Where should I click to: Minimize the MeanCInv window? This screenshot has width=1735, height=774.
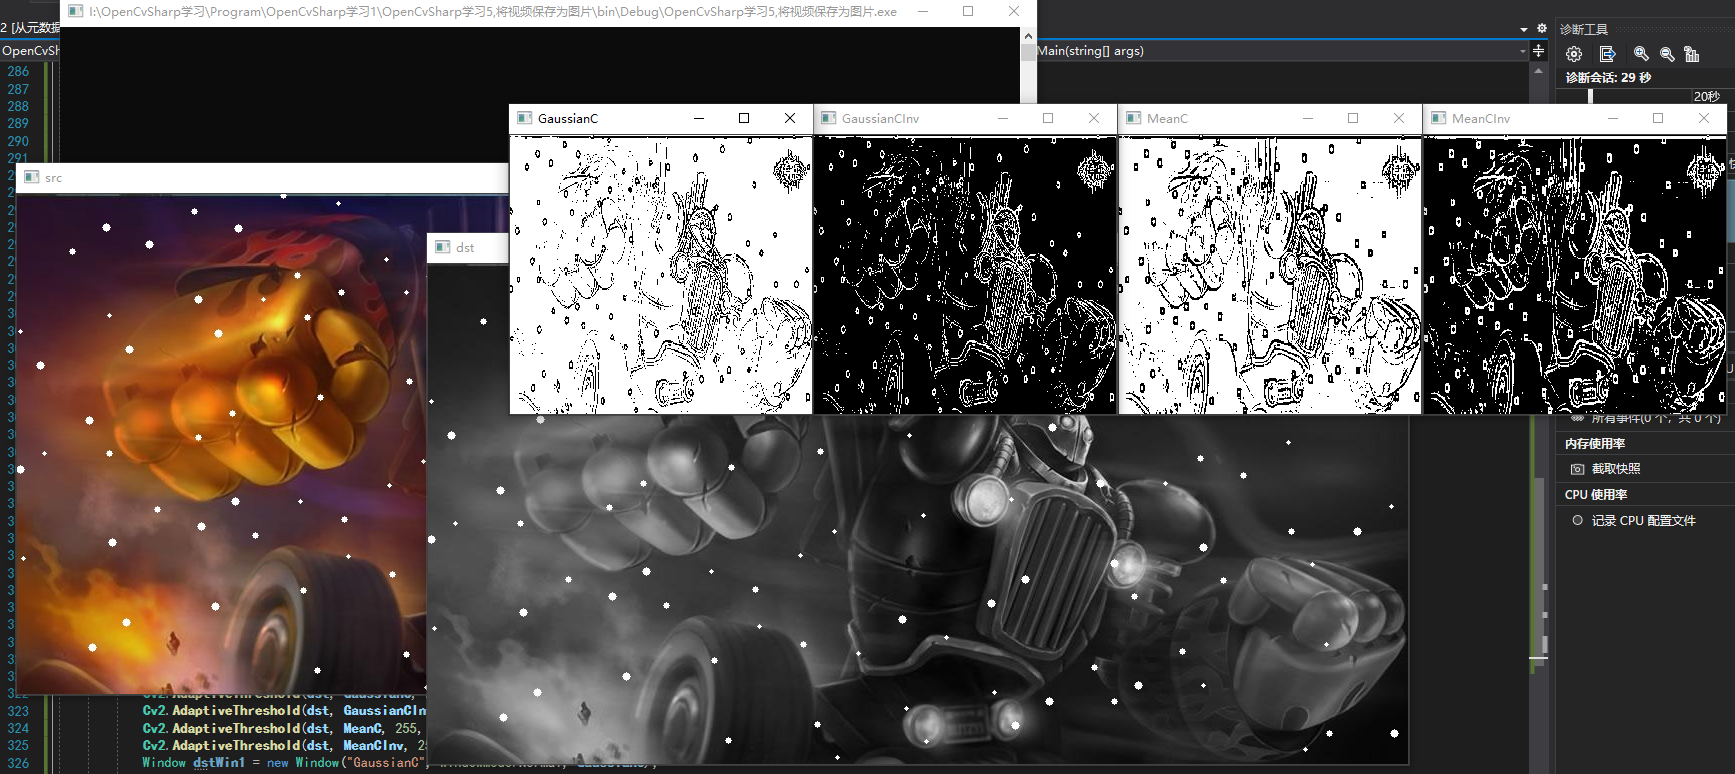[x=1612, y=118]
